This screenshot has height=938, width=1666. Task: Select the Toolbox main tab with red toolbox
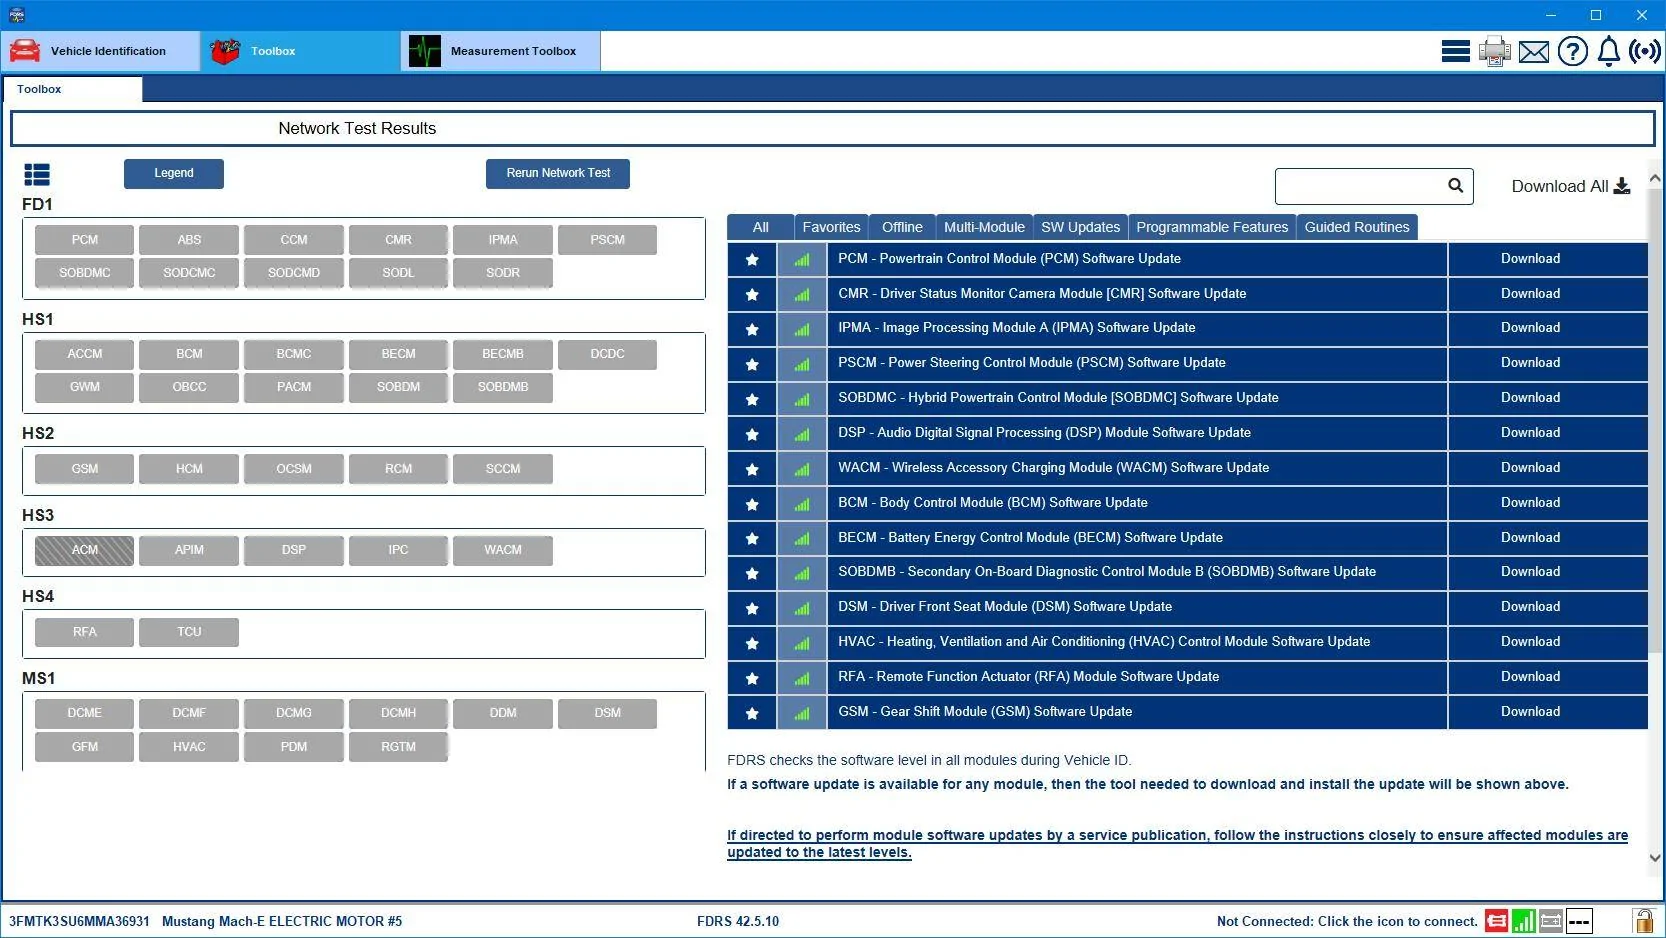(x=301, y=51)
